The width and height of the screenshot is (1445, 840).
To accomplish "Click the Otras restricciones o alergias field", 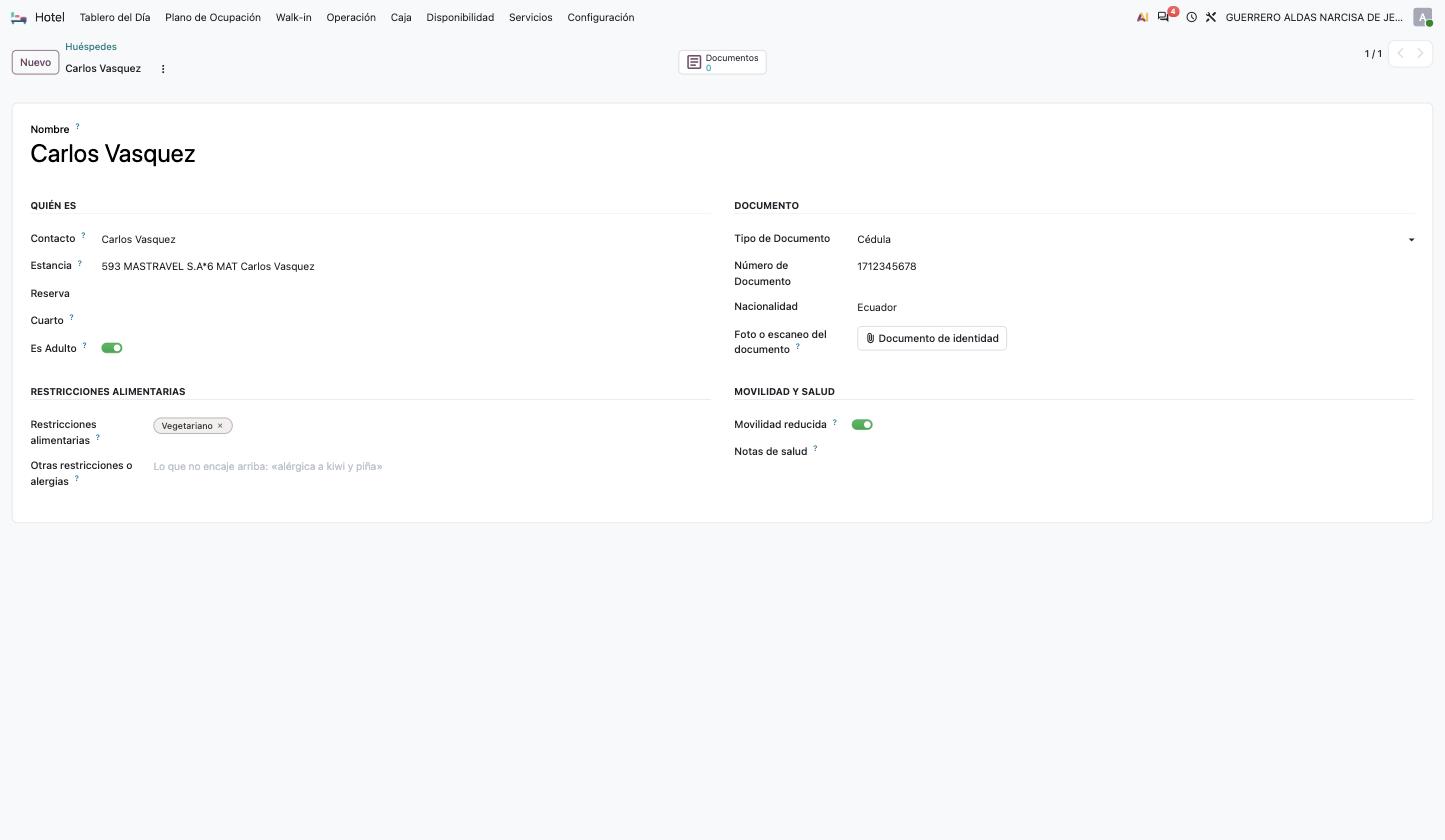I will coord(431,467).
